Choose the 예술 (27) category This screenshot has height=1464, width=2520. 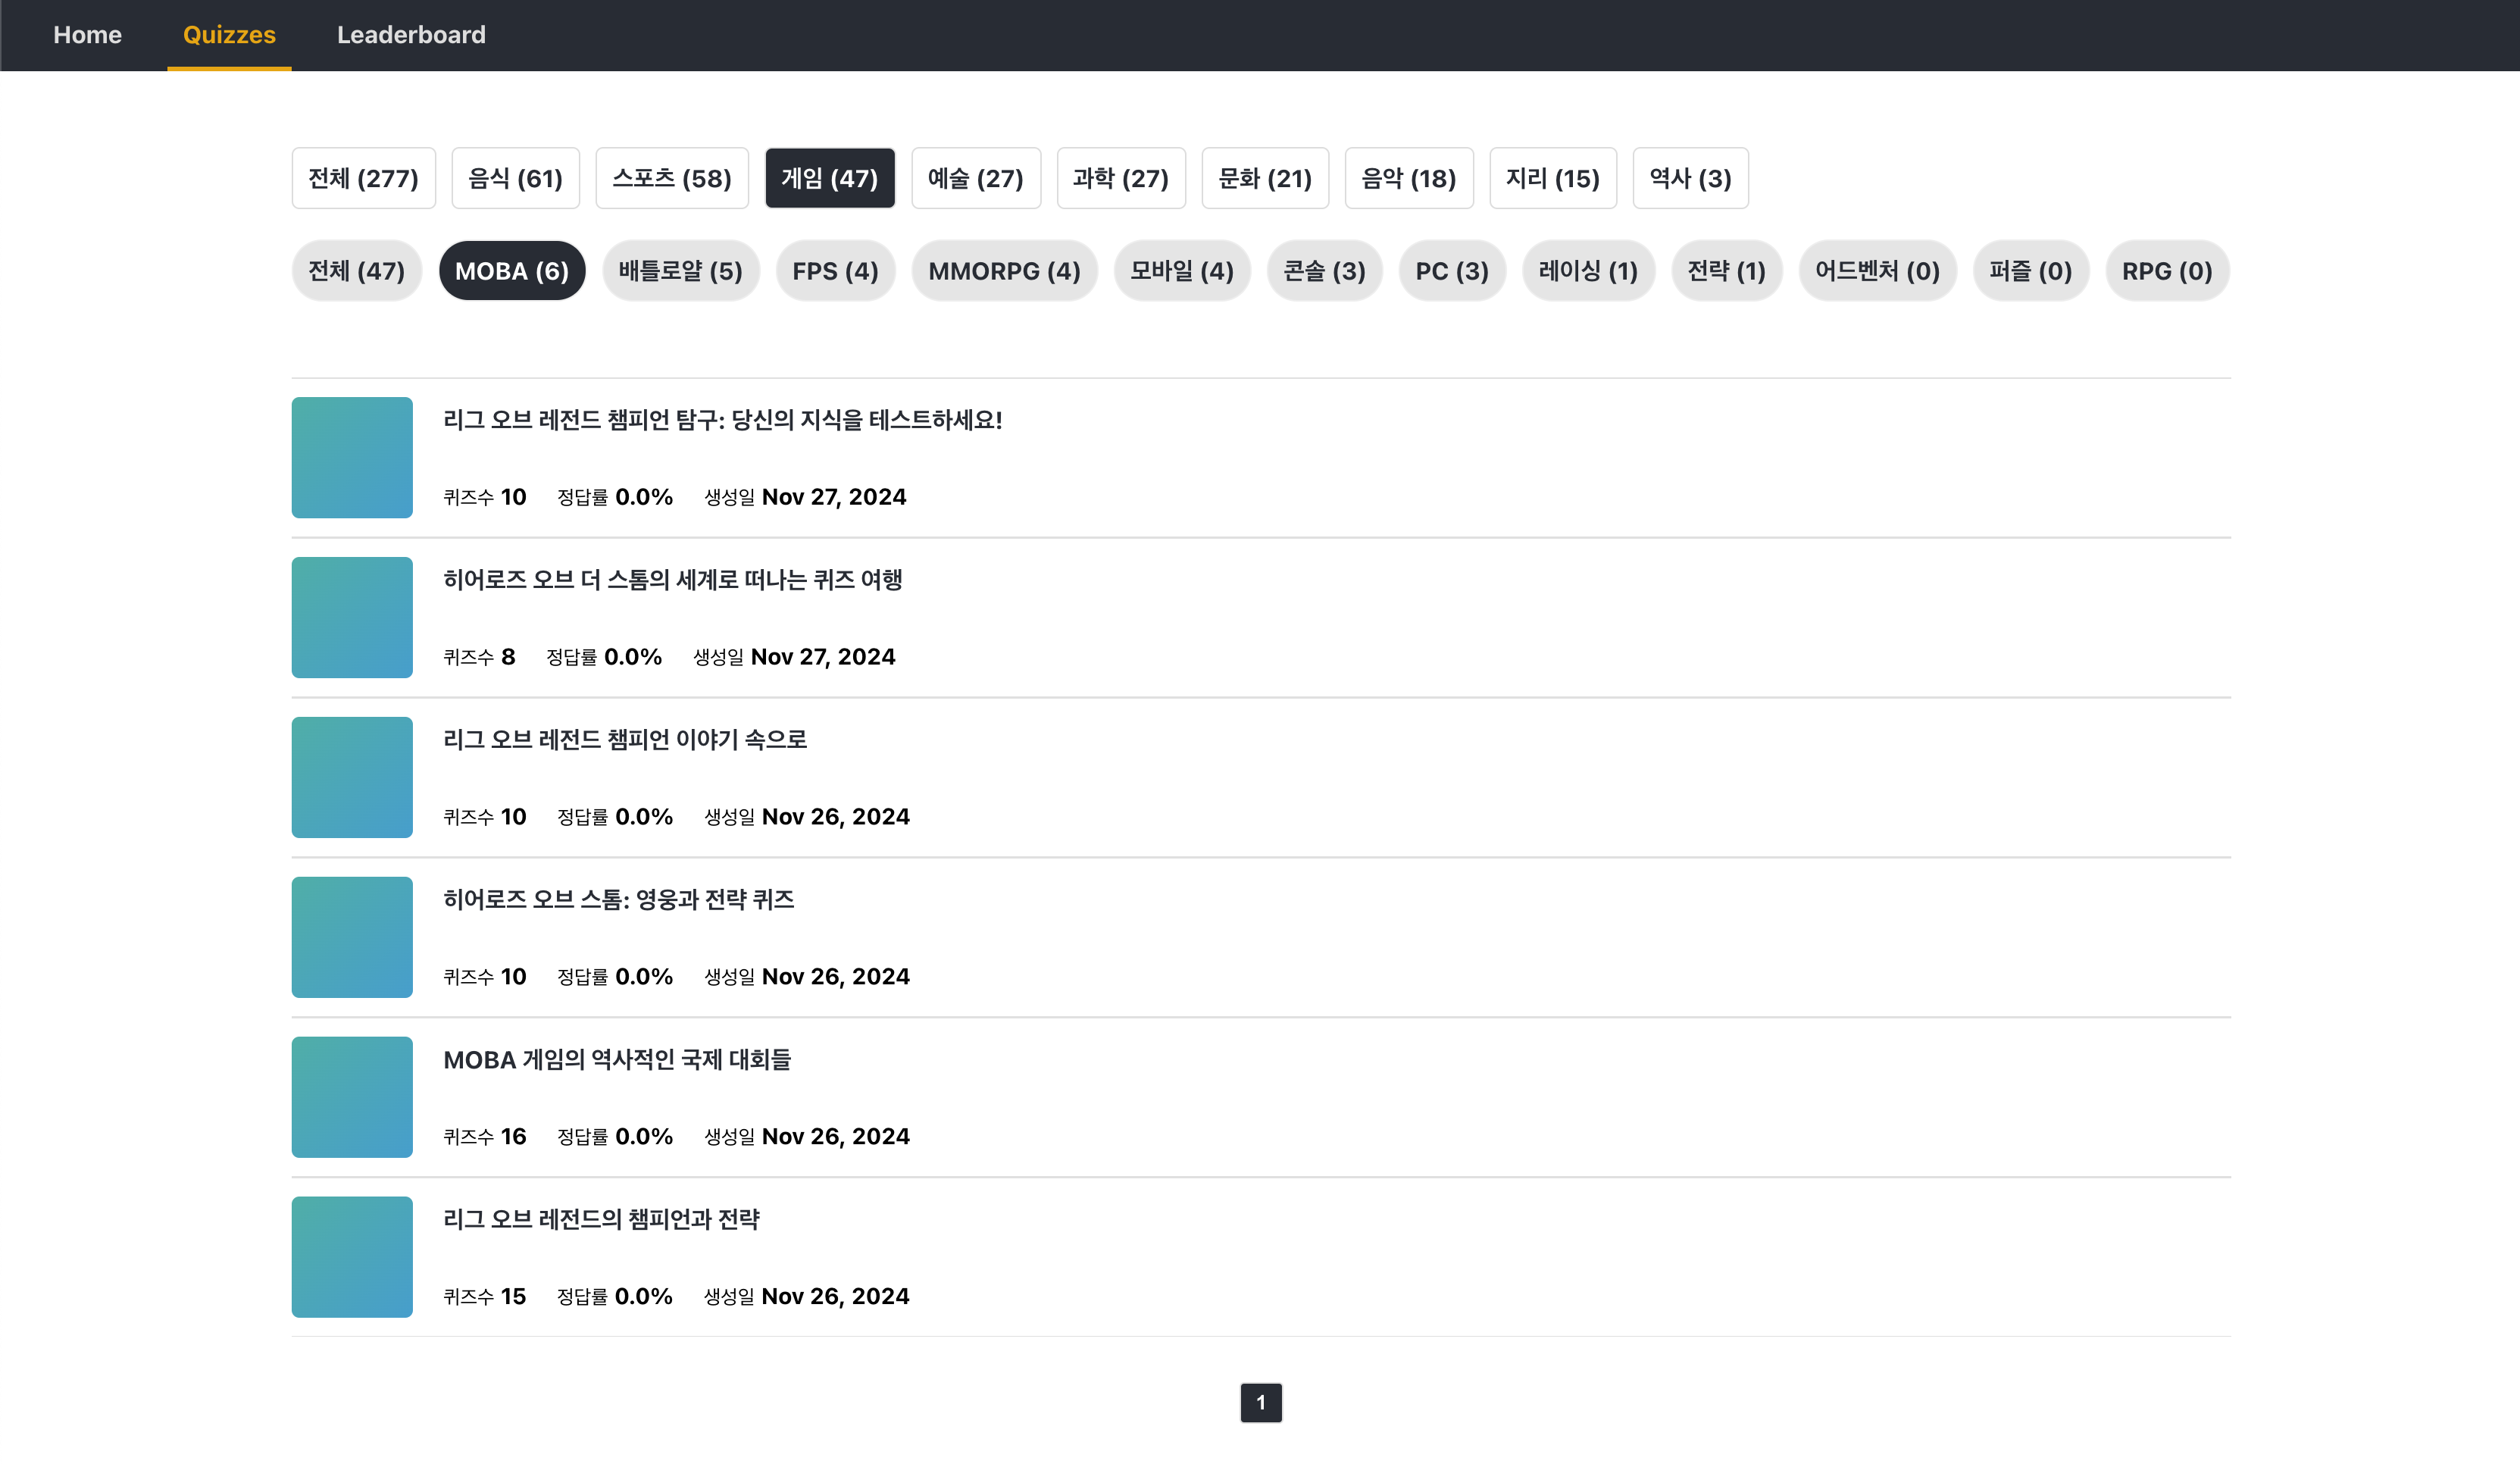coord(975,178)
